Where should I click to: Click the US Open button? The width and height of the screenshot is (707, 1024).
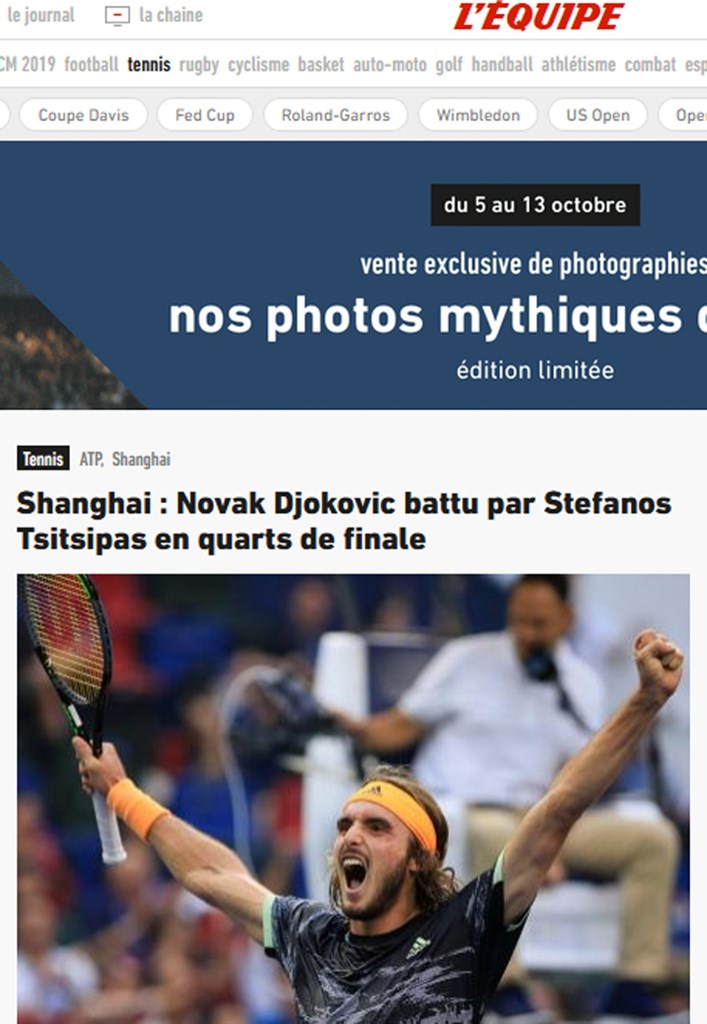click(x=598, y=115)
